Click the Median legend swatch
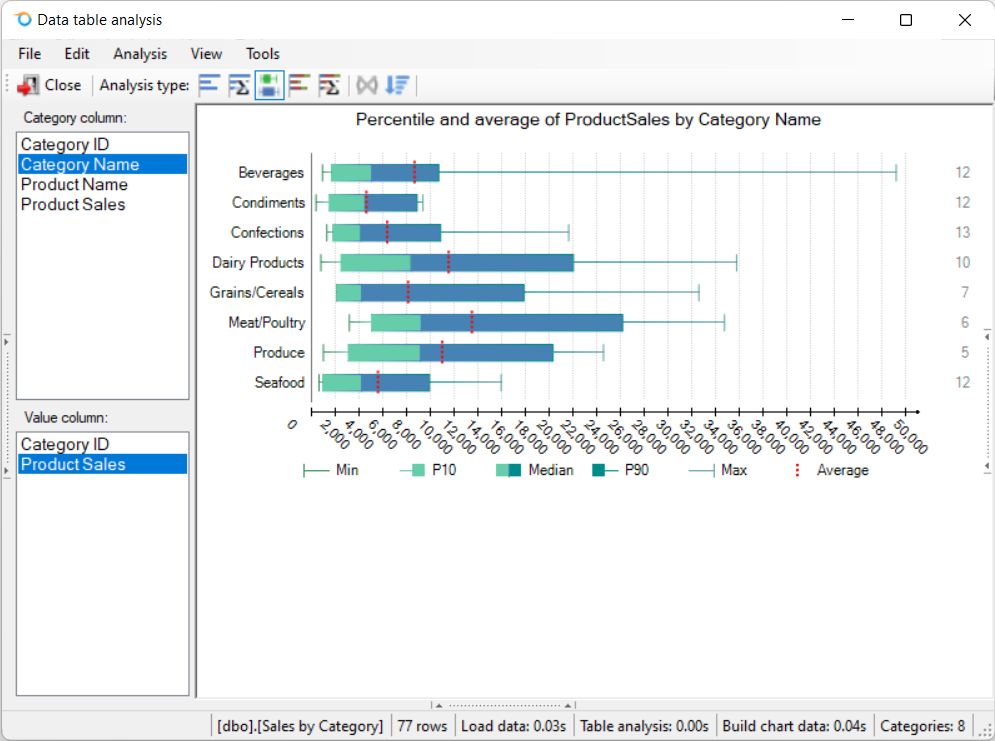Screen dimensions: 995x741 pos(509,470)
